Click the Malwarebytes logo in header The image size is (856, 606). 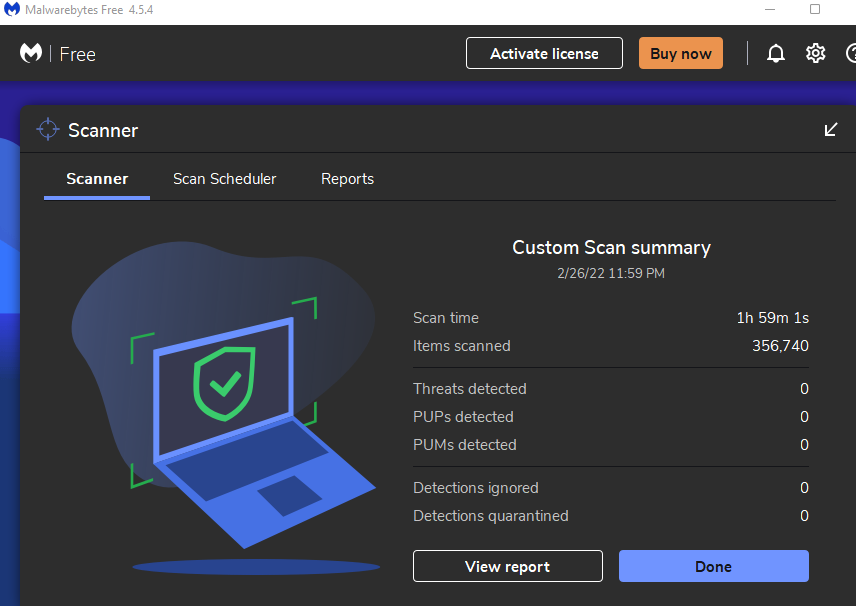[x=31, y=53]
